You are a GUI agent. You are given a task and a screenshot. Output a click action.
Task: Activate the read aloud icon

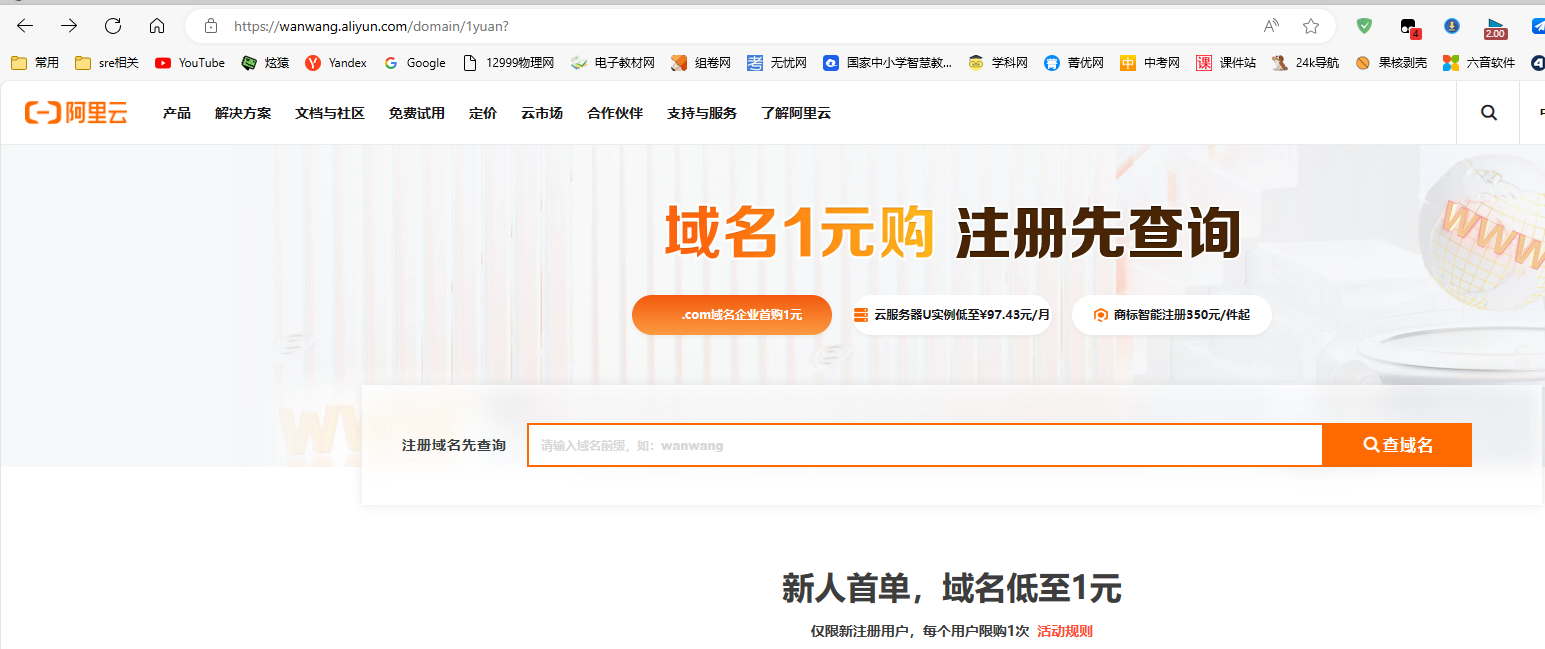(1271, 26)
